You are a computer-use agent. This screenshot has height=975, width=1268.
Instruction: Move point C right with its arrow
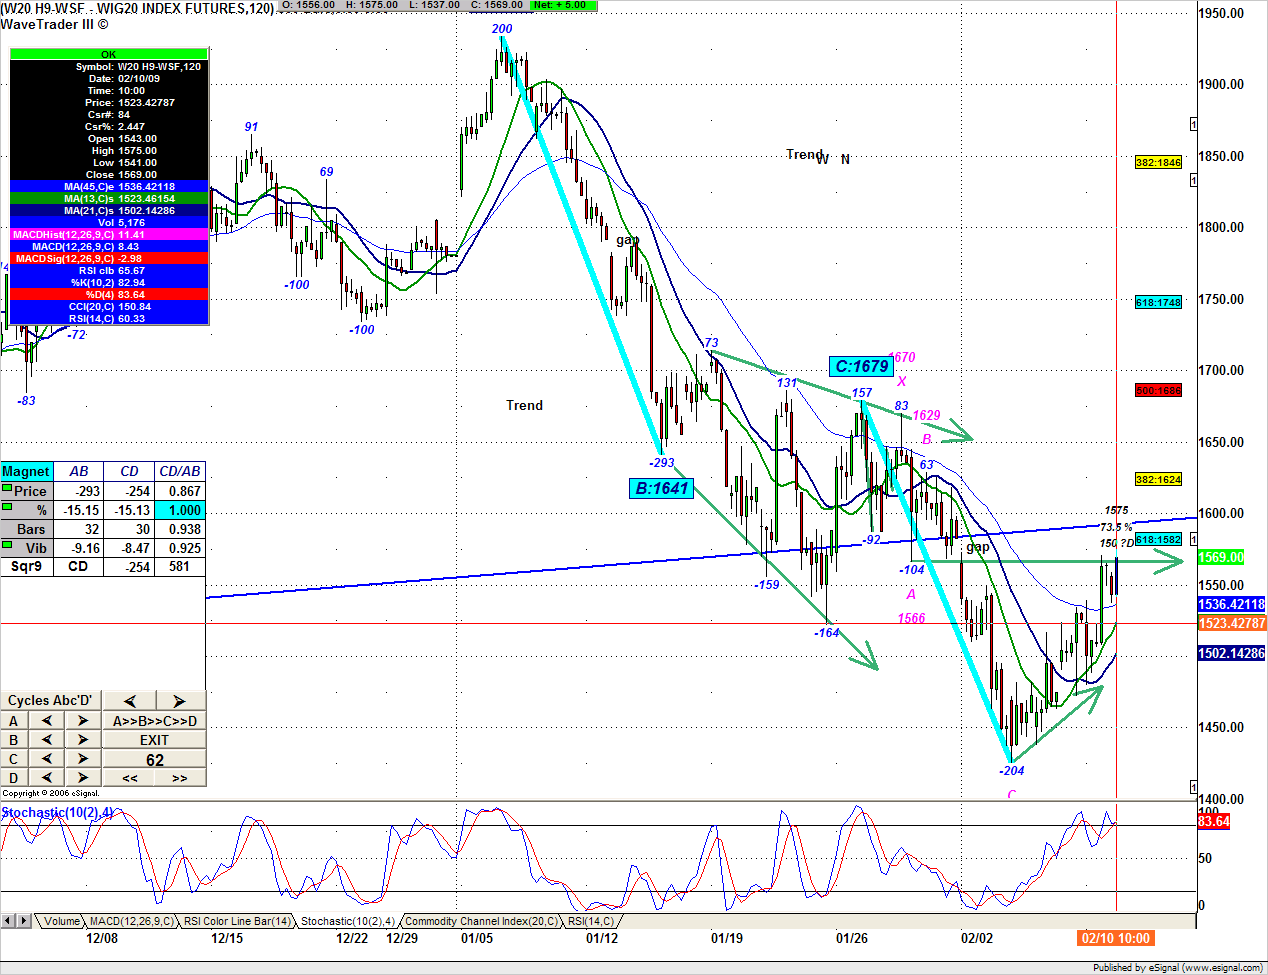click(x=83, y=759)
